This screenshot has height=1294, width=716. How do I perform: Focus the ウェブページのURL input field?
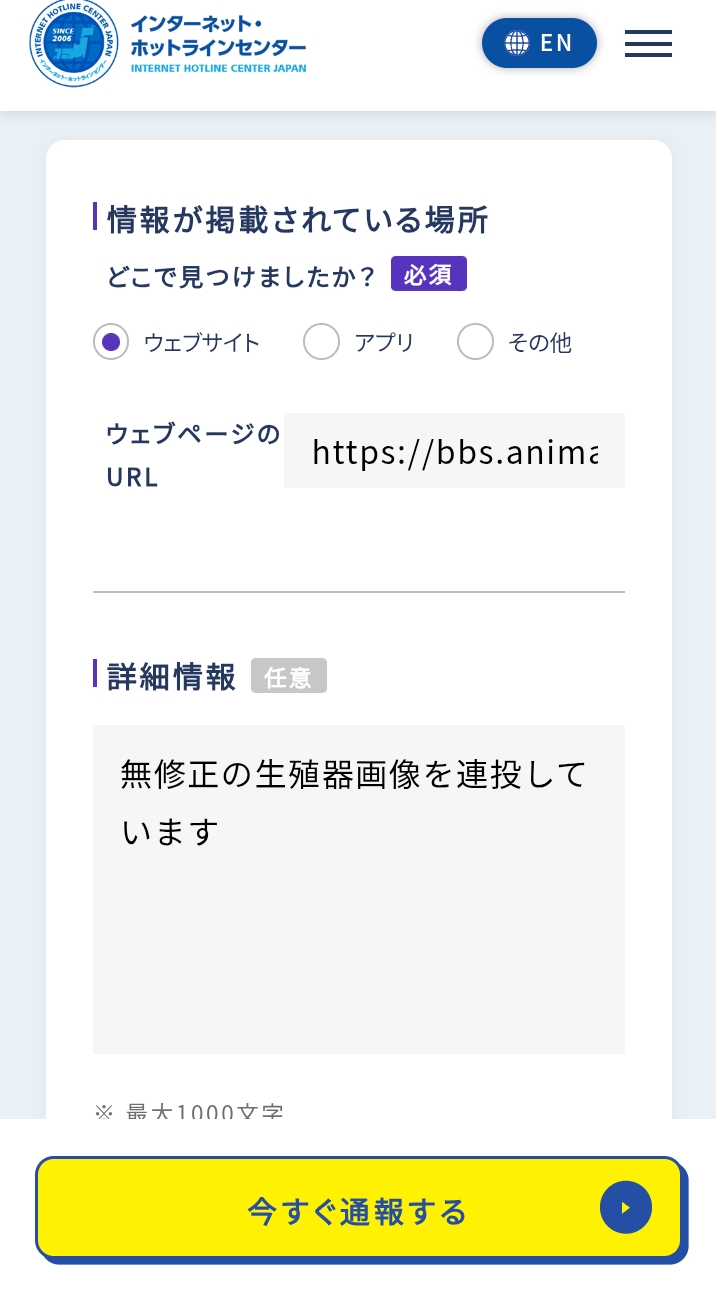click(454, 451)
